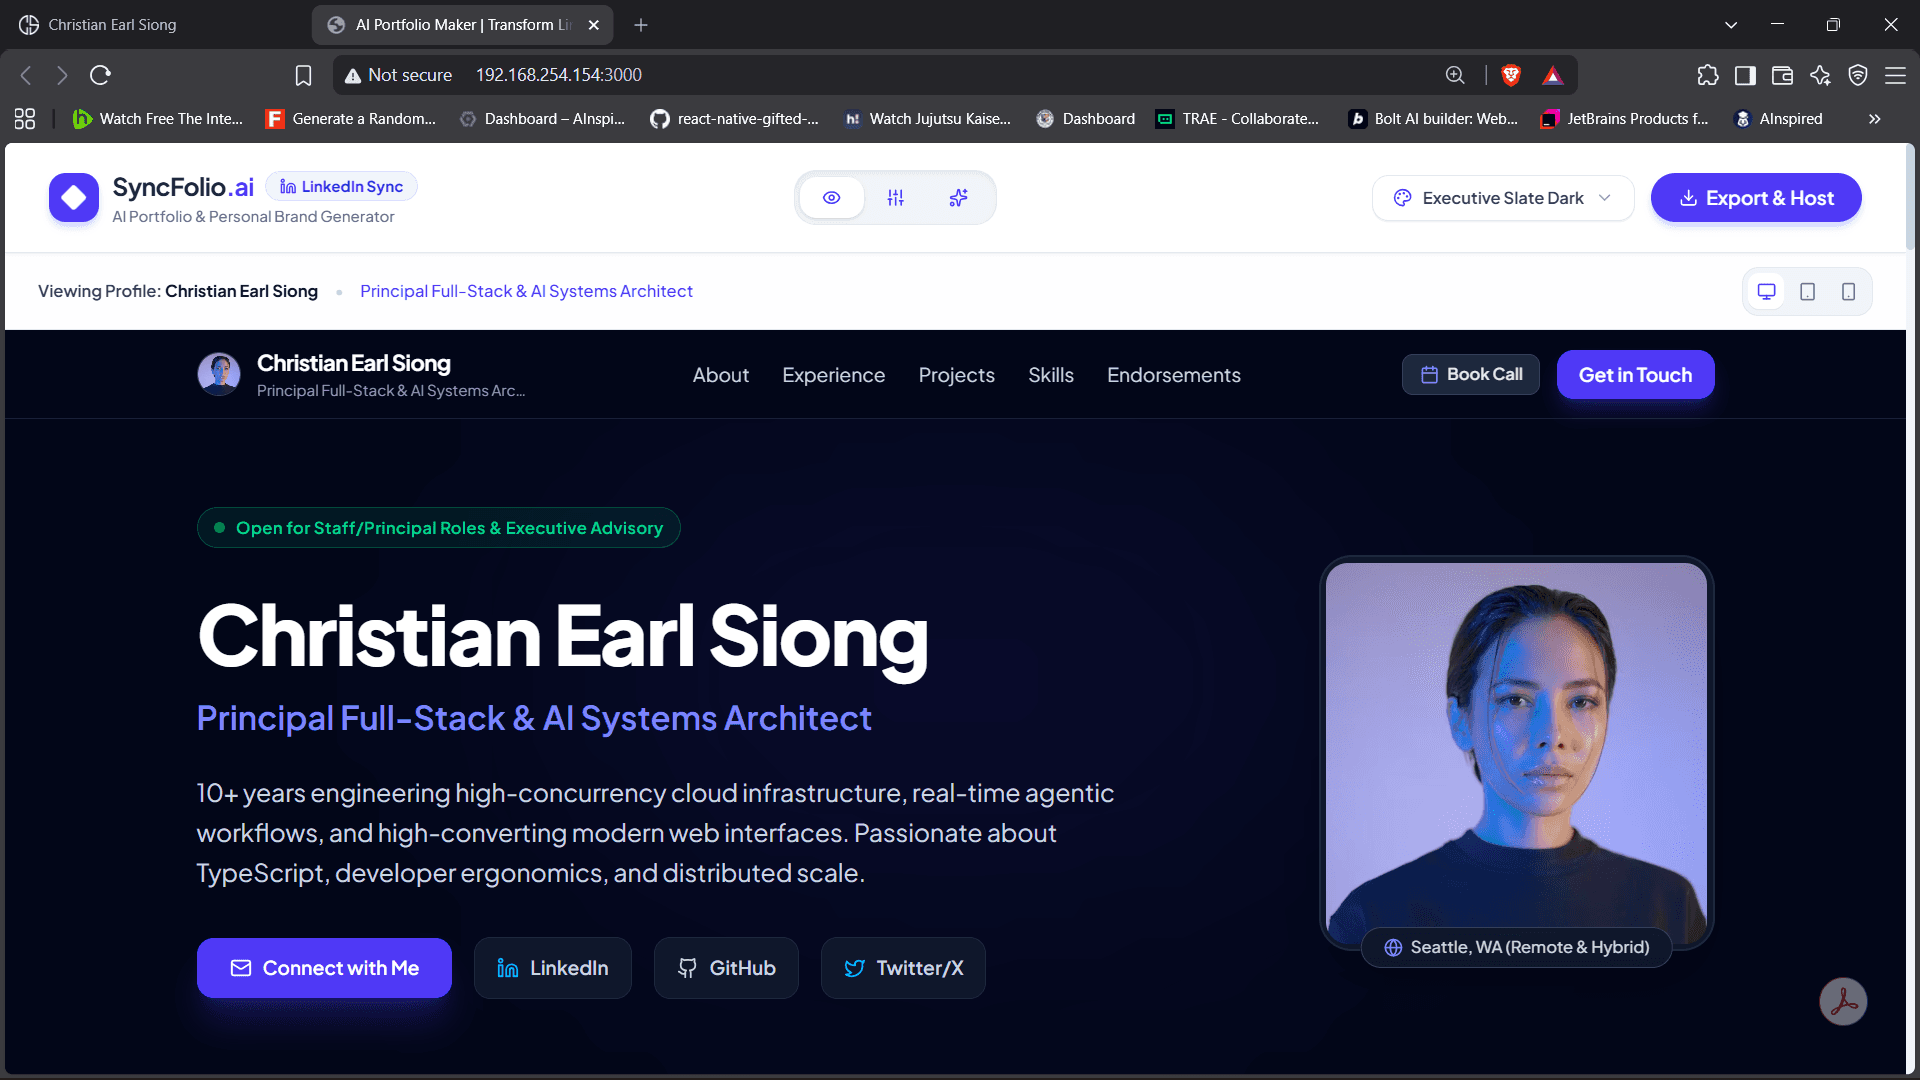Go to the Skills section
The width and height of the screenshot is (1920, 1080).
(1051, 375)
